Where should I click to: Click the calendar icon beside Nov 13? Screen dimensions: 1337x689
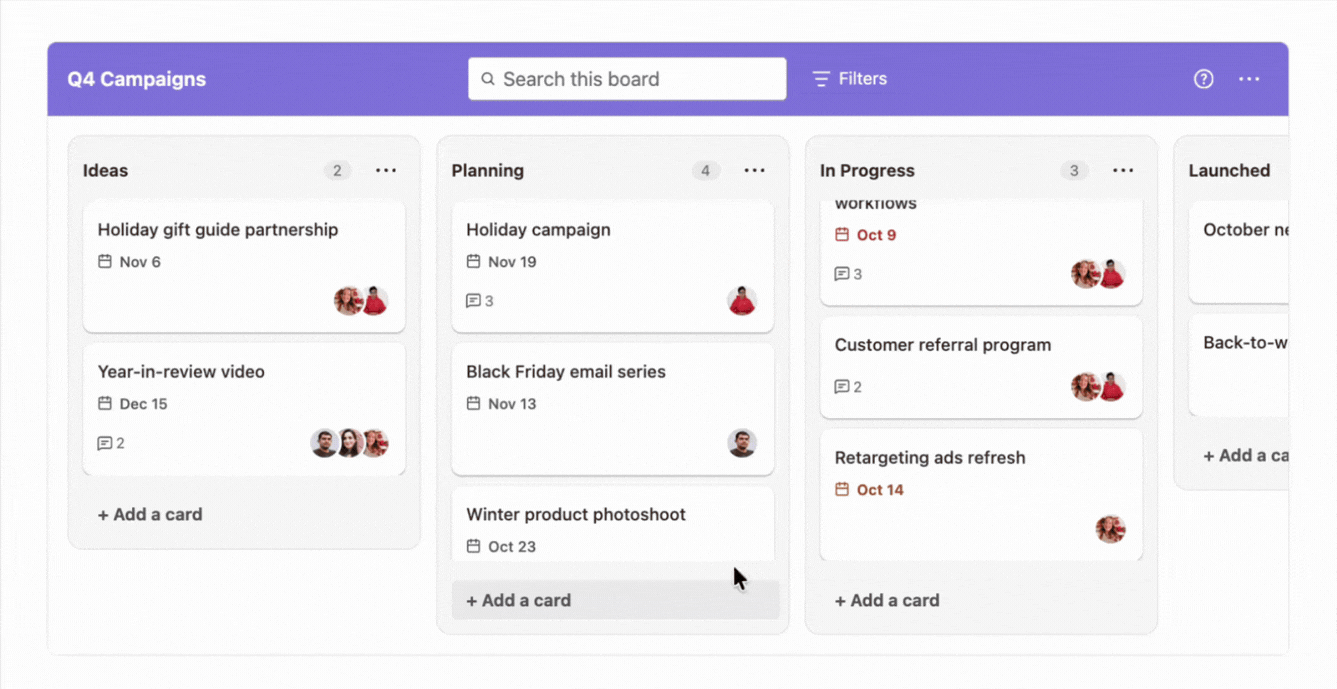(473, 404)
